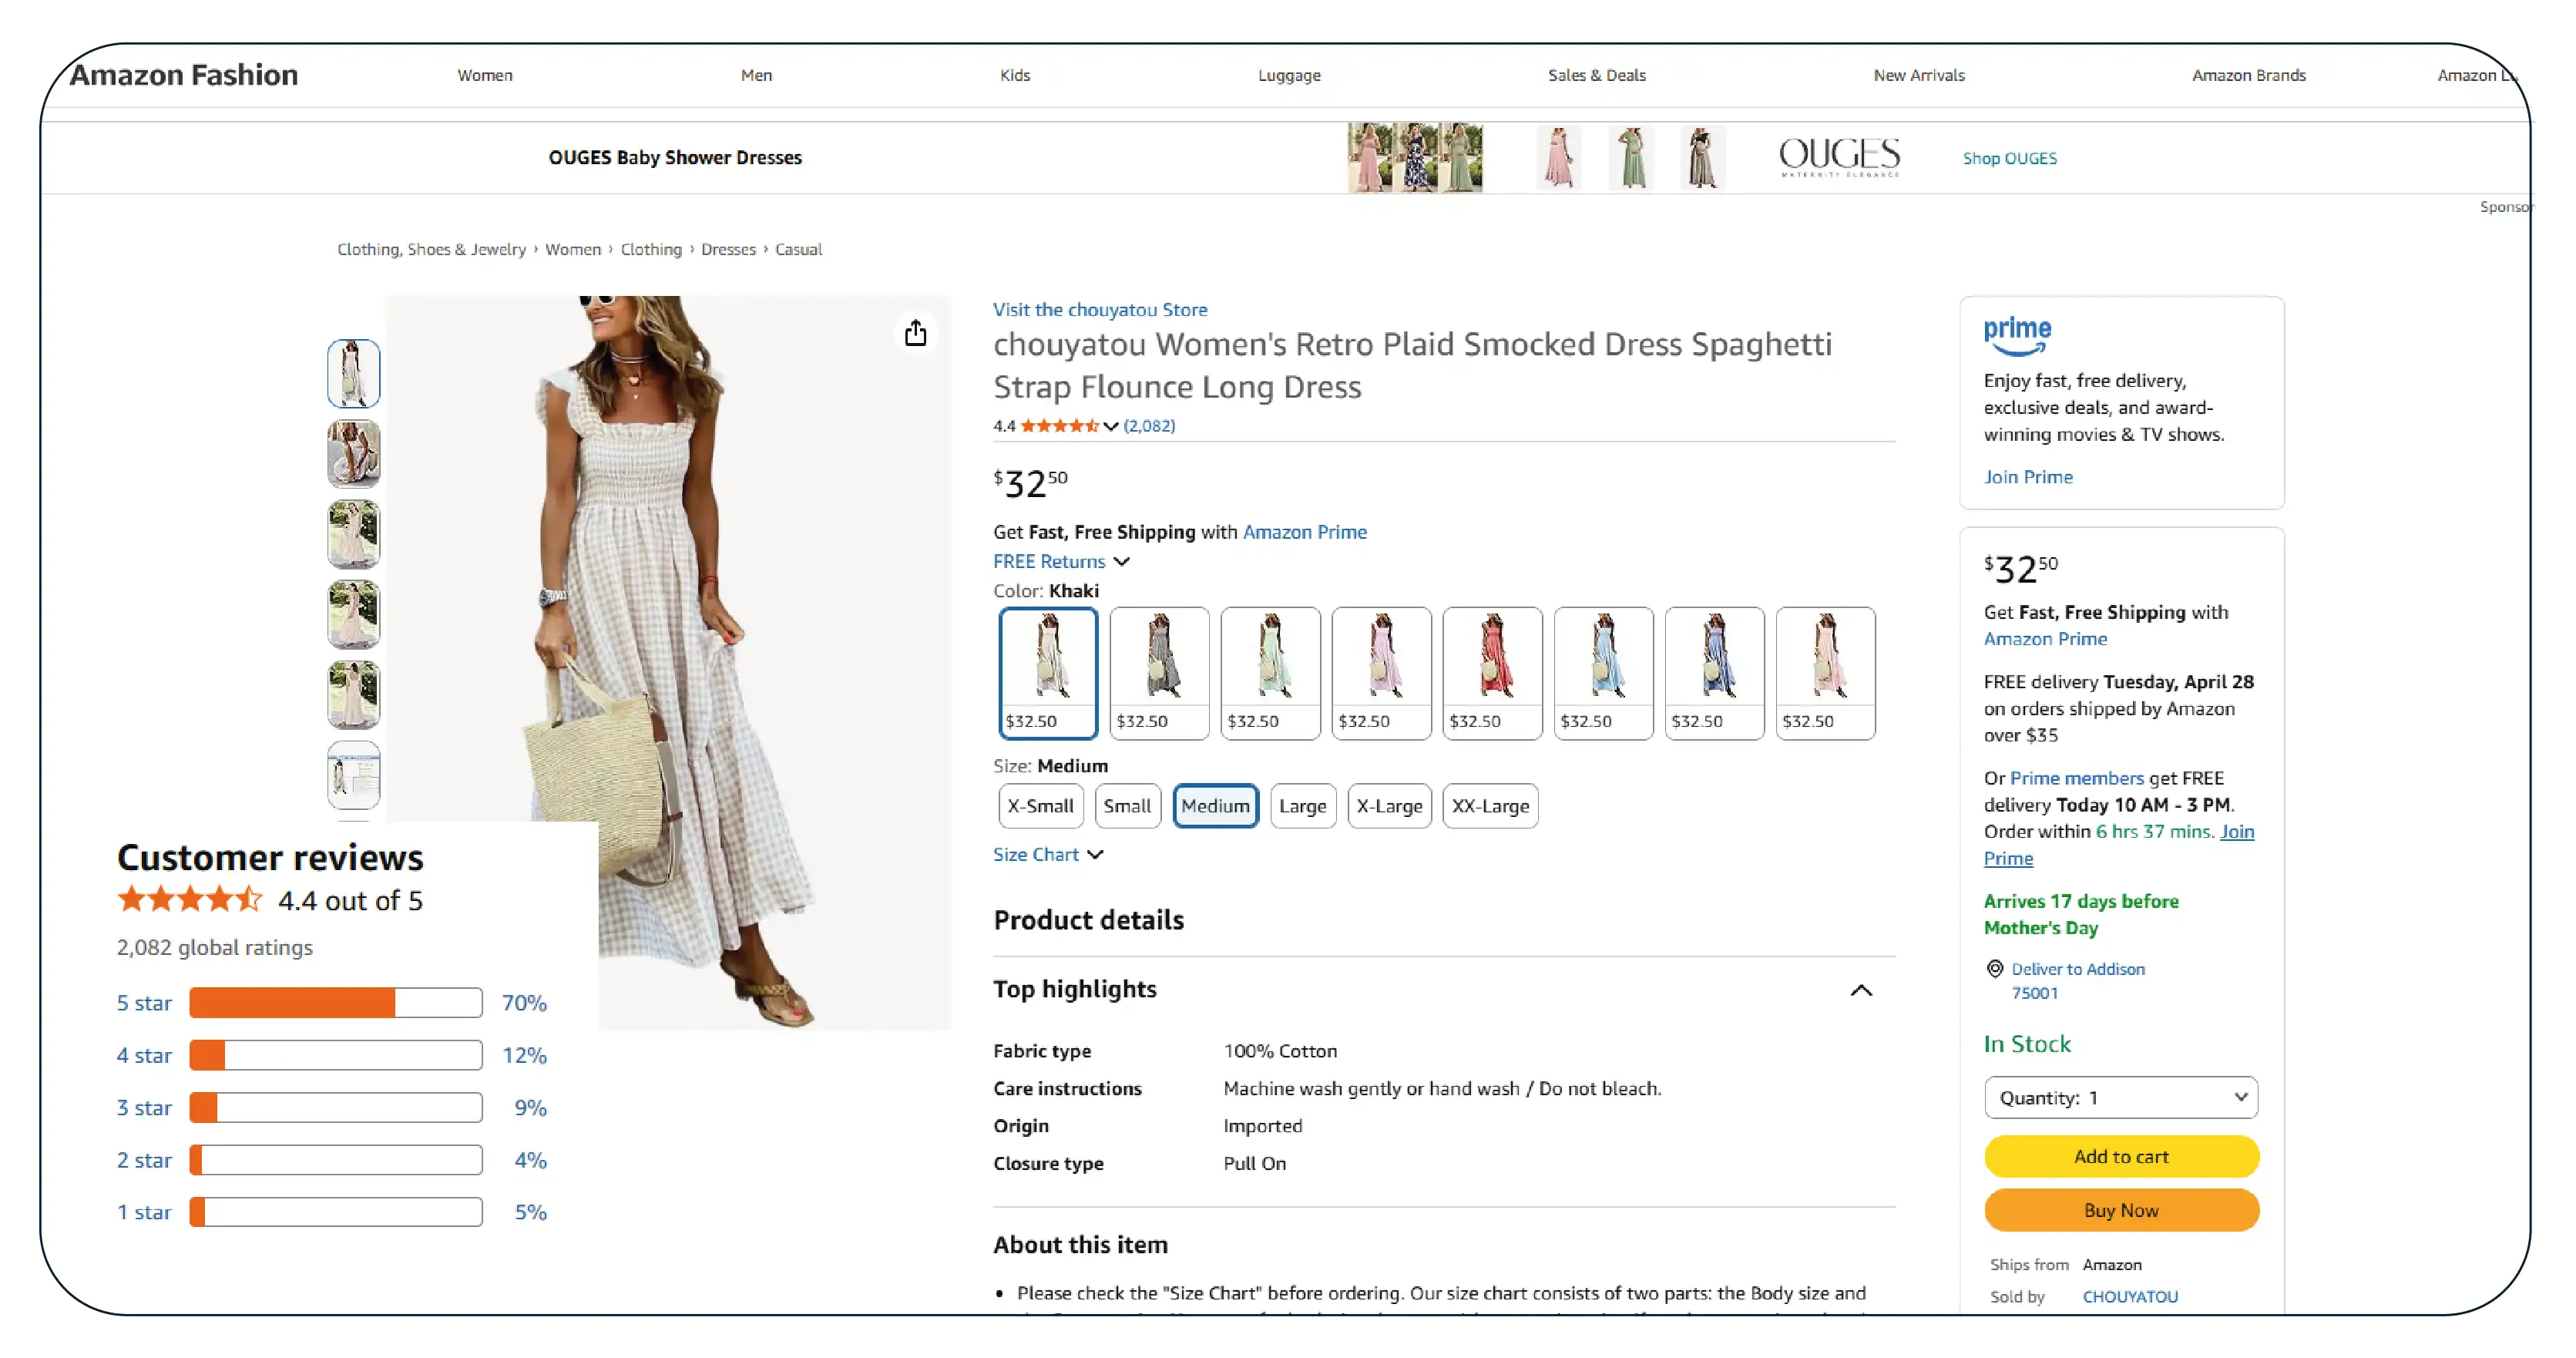Choose the XX-Large size option

(x=1489, y=806)
